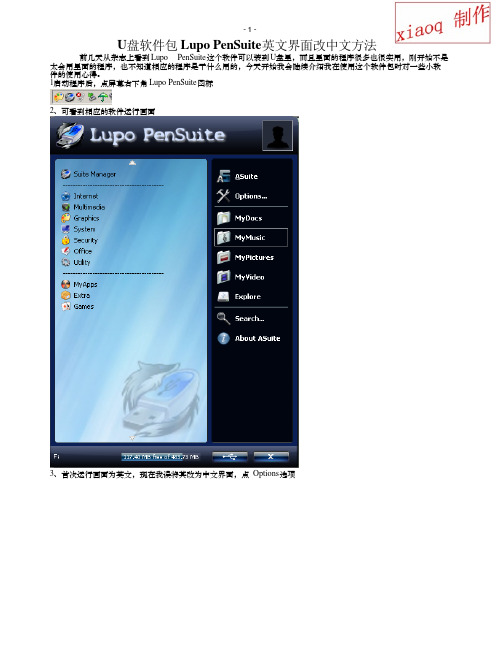Open the MyPictures folder

(x=245, y=257)
